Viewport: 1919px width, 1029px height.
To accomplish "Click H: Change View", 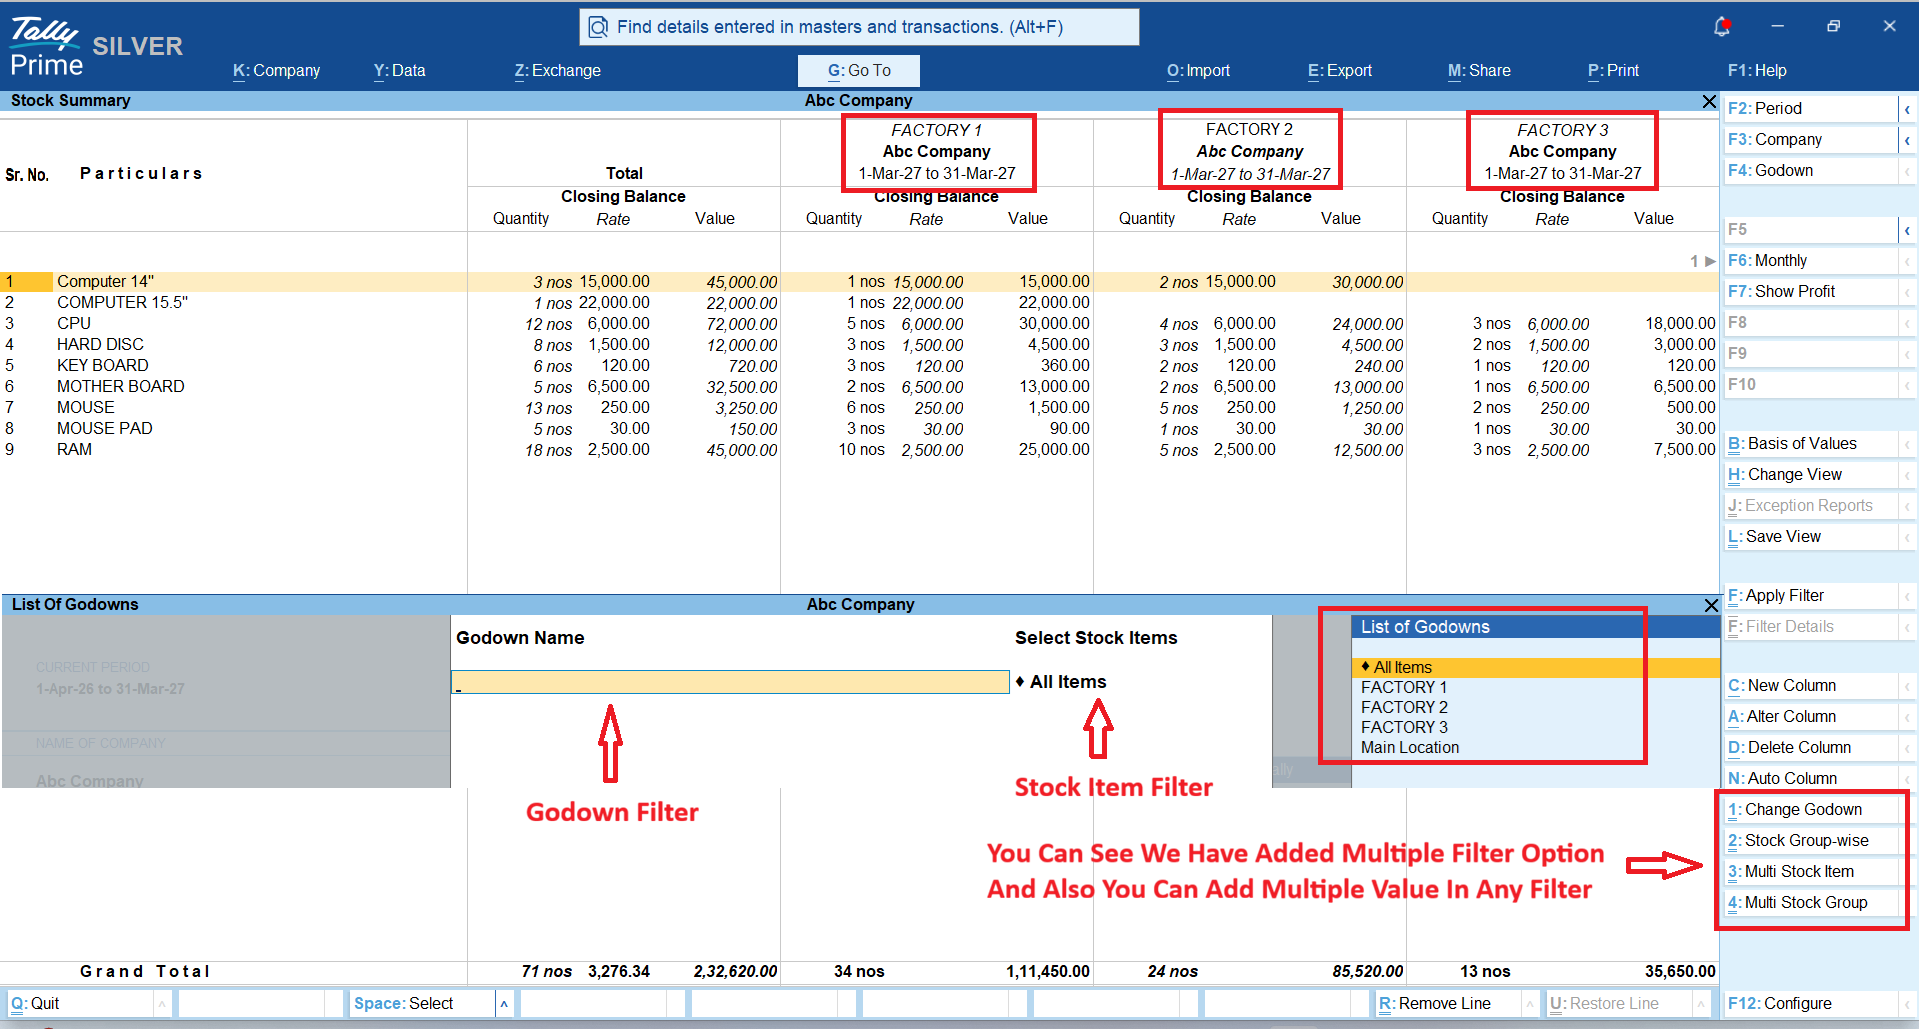I will pyautogui.click(x=1810, y=475).
